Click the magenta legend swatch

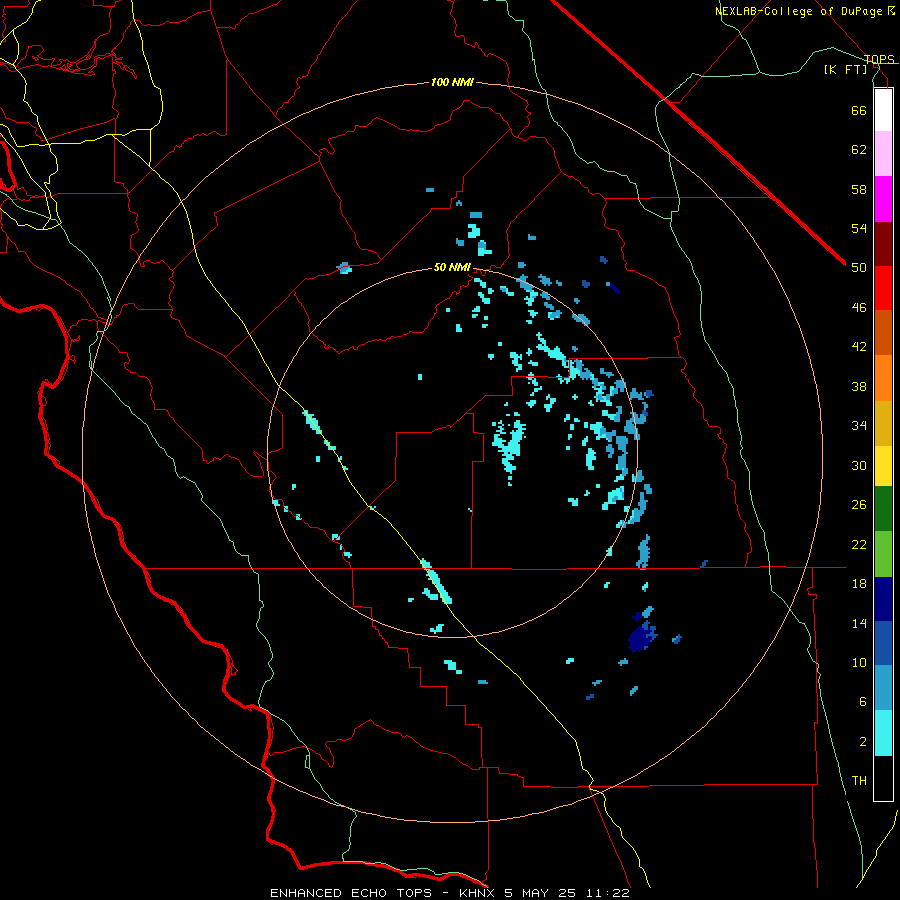[883, 199]
